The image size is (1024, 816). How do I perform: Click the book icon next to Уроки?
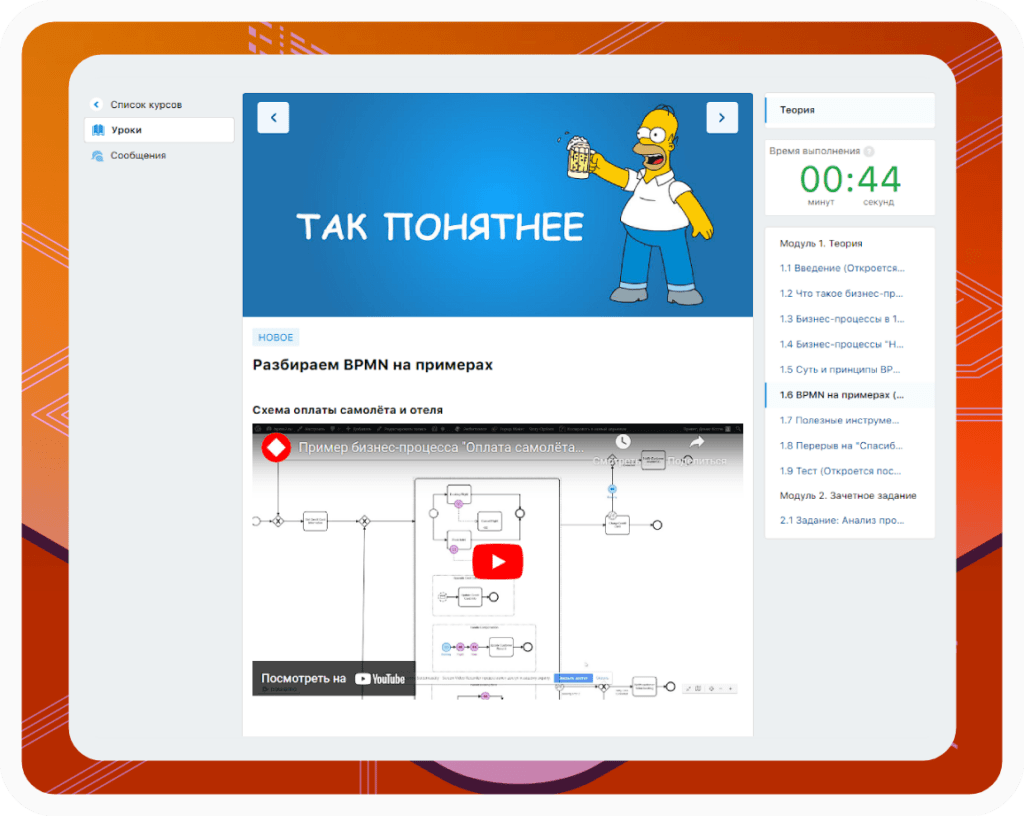click(x=98, y=130)
